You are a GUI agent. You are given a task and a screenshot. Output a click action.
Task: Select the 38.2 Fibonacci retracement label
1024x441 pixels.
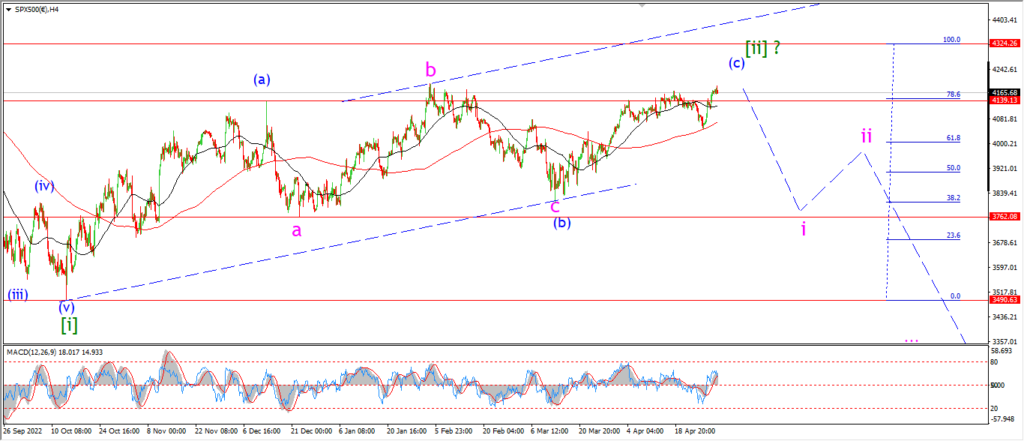[x=952, y=198]
